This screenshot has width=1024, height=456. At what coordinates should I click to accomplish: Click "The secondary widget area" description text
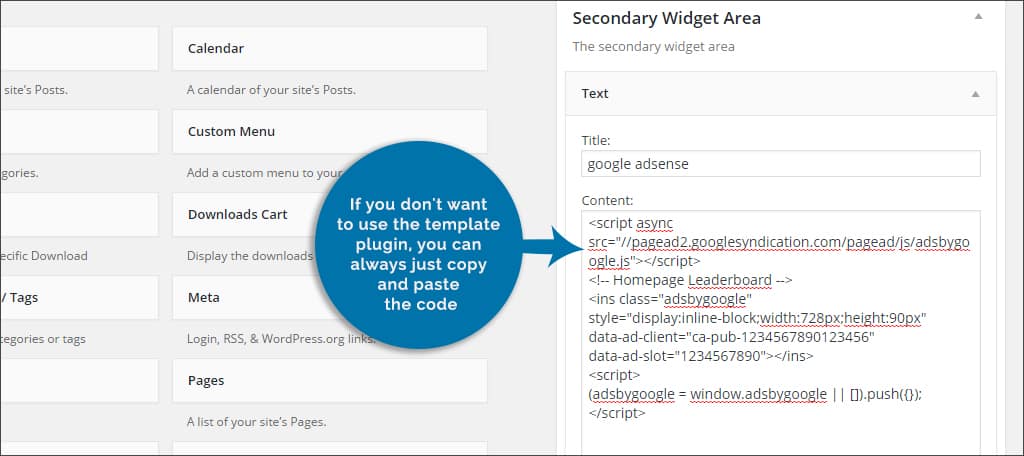tap(653, 46)
